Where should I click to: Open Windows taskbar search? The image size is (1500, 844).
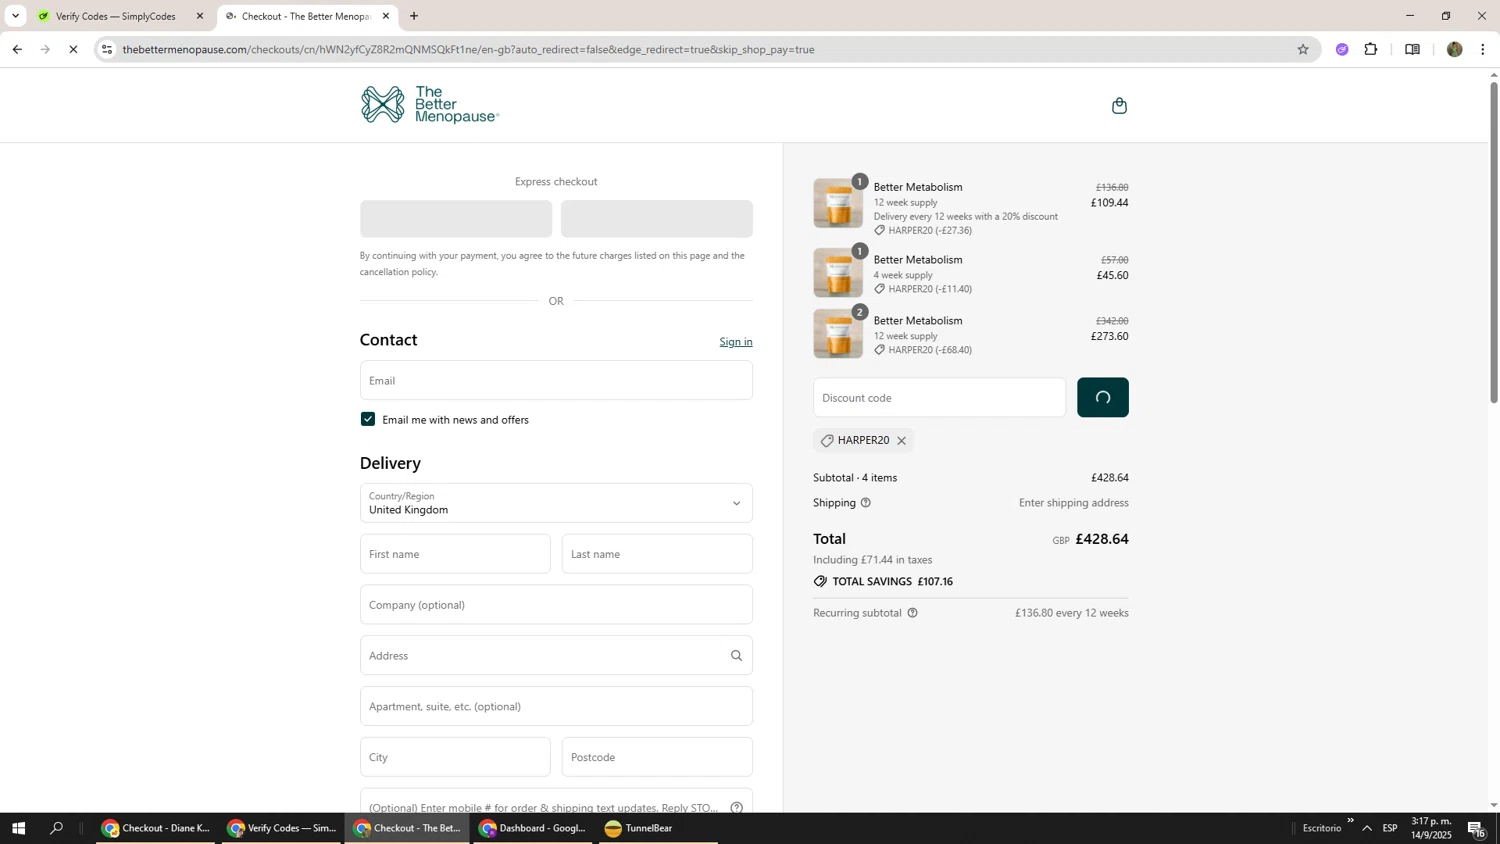(x=57, y=828)
